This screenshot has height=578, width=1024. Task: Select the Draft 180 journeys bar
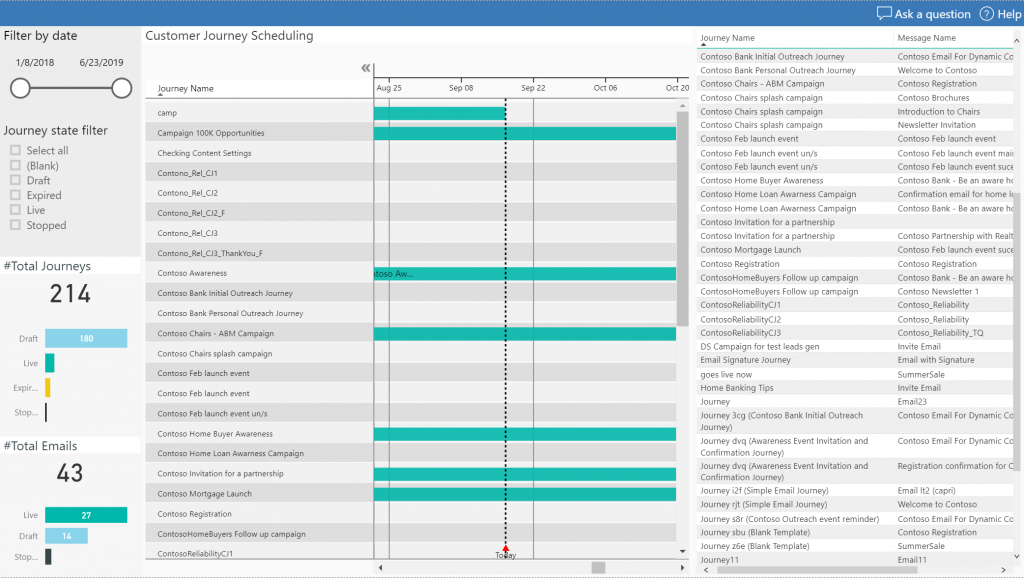(x=86, y=338)
